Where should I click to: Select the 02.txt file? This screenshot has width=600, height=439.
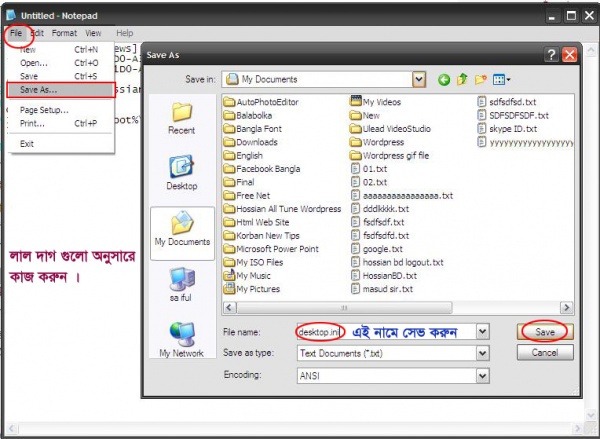coord(369,182)
